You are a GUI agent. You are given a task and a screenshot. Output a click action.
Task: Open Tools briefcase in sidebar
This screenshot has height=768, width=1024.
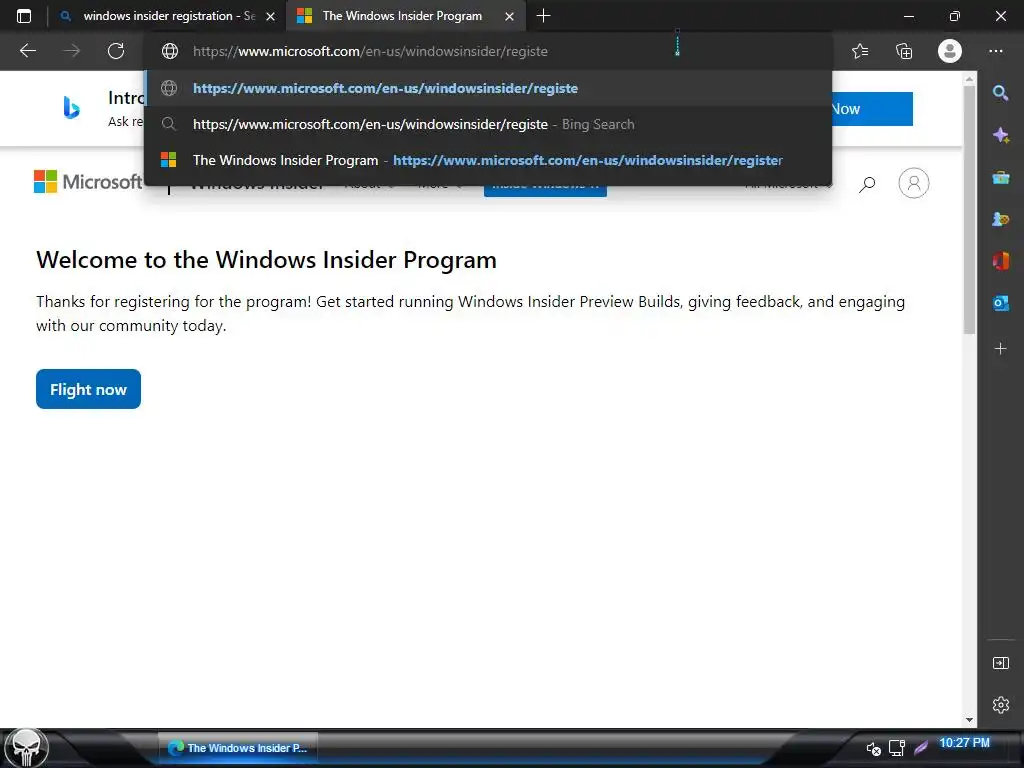click(x=1000, y=177)
